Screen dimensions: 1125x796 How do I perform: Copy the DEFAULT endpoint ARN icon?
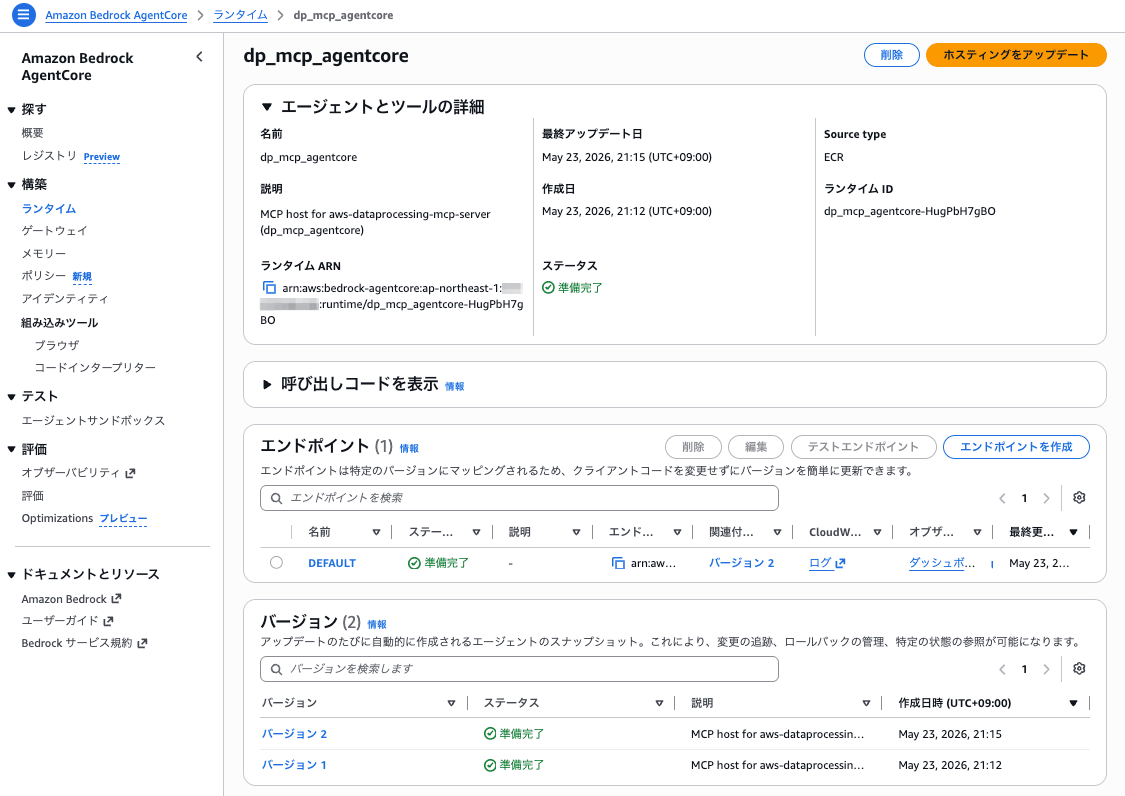(618, 563)
